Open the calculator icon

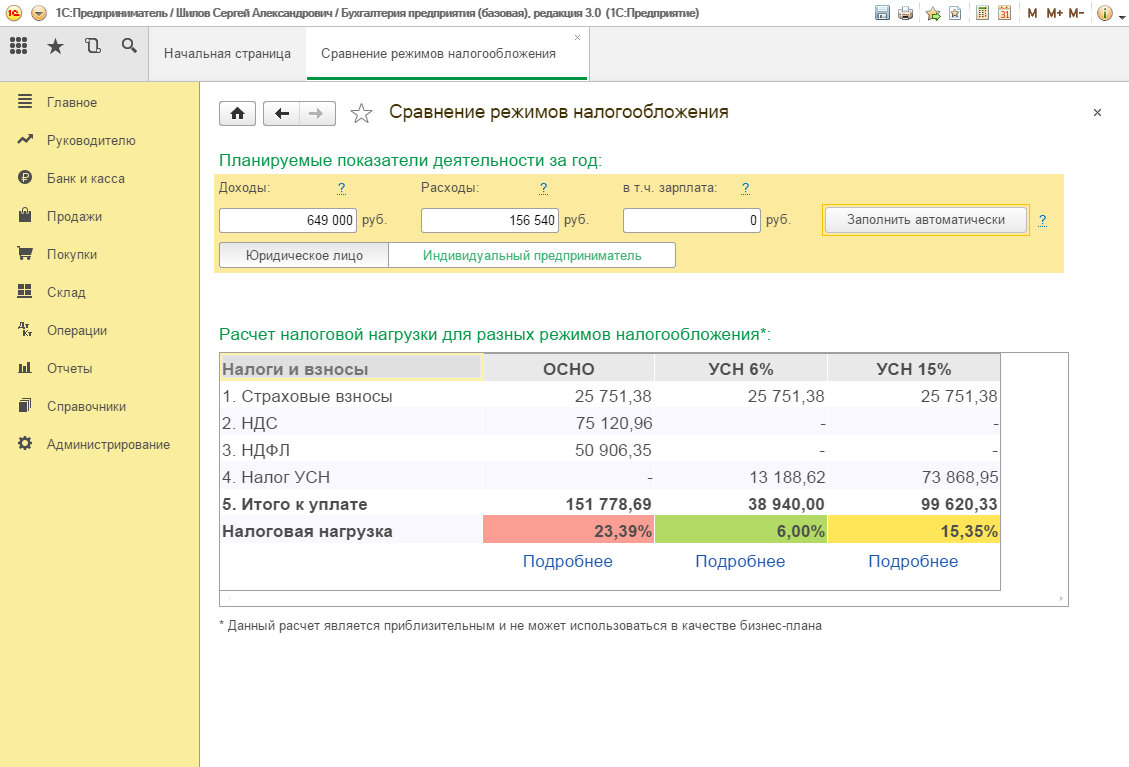(983, 13)
